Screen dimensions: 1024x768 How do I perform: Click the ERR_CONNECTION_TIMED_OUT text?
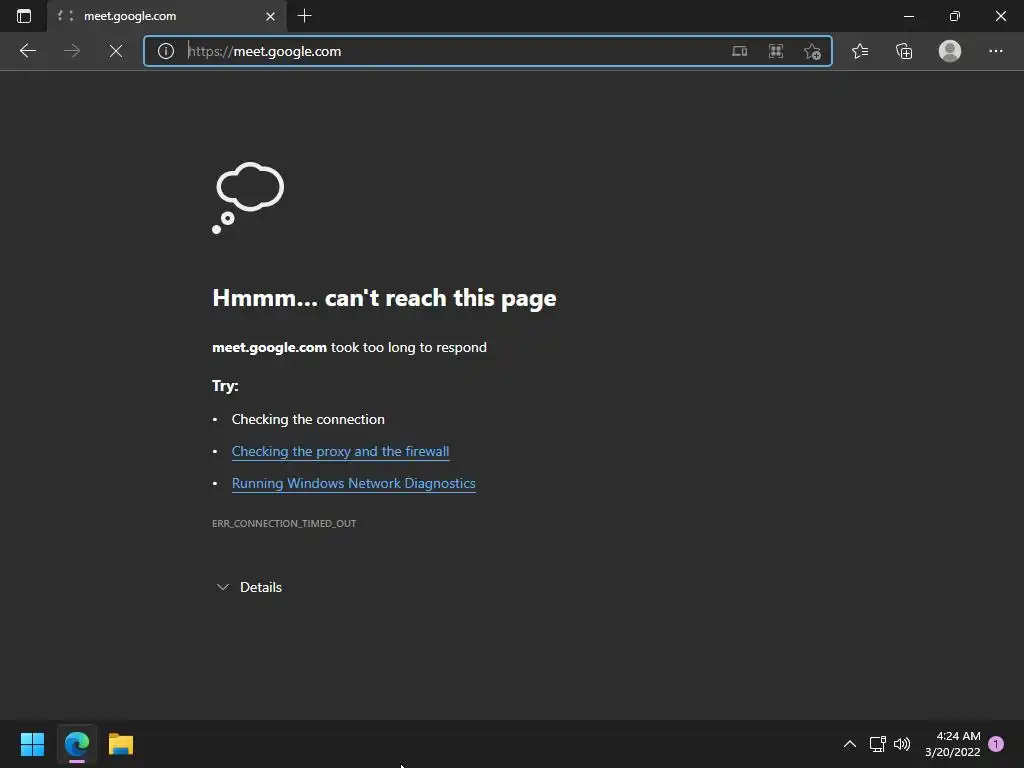click(284, 523)
